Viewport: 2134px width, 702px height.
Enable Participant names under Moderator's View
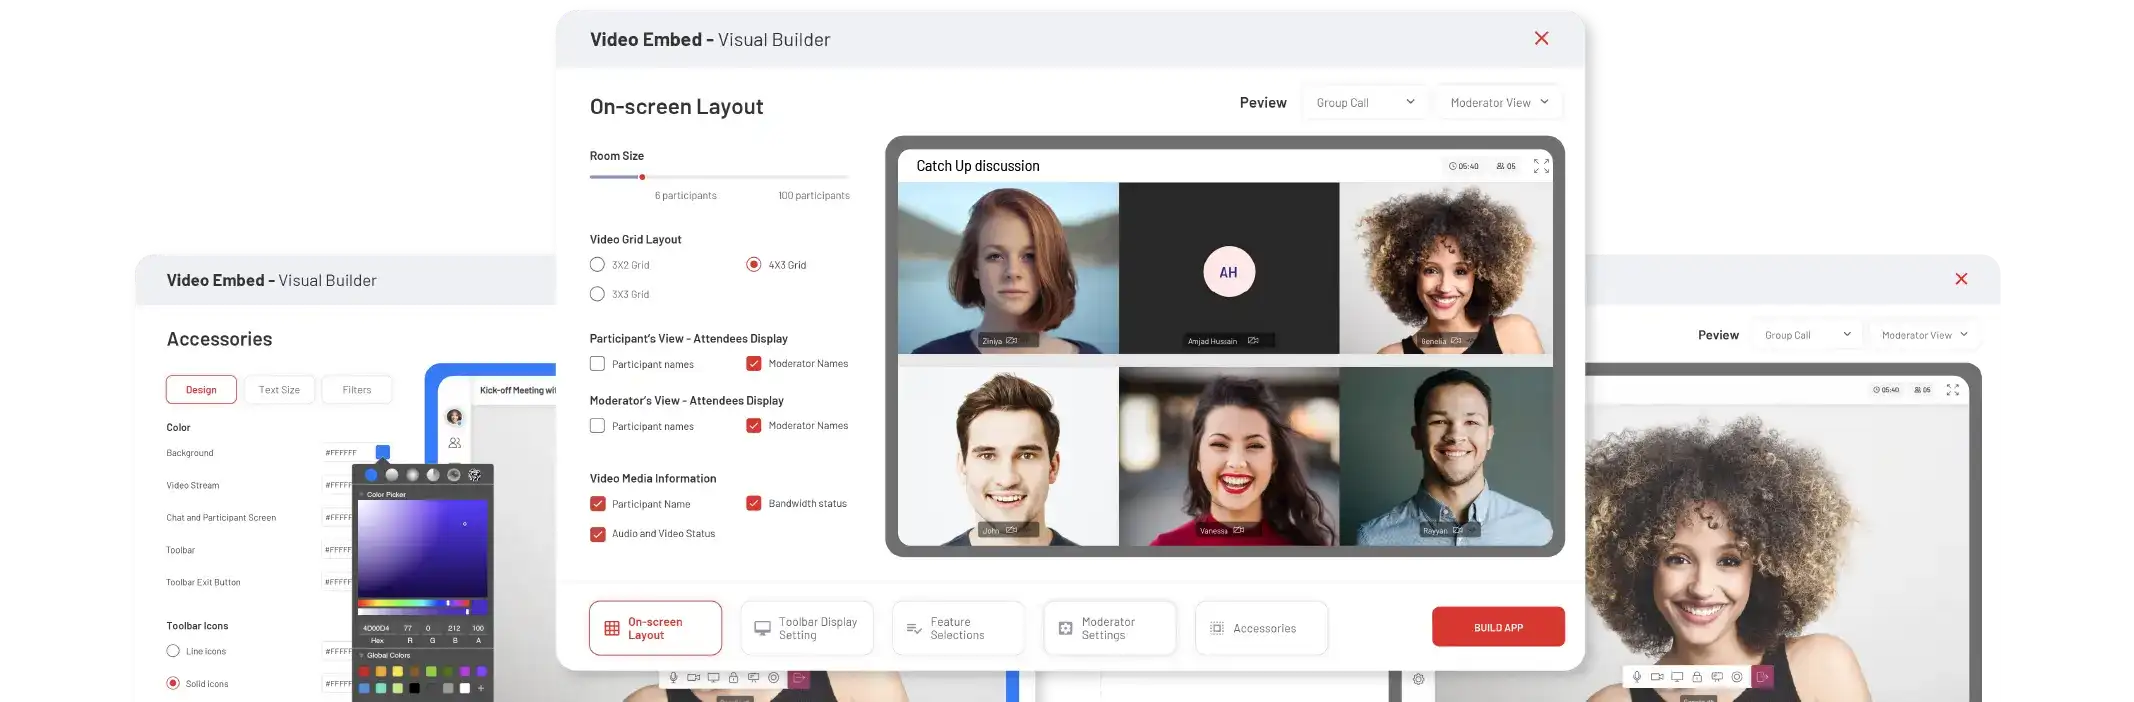pyautogui.click(x=597, y=426)
